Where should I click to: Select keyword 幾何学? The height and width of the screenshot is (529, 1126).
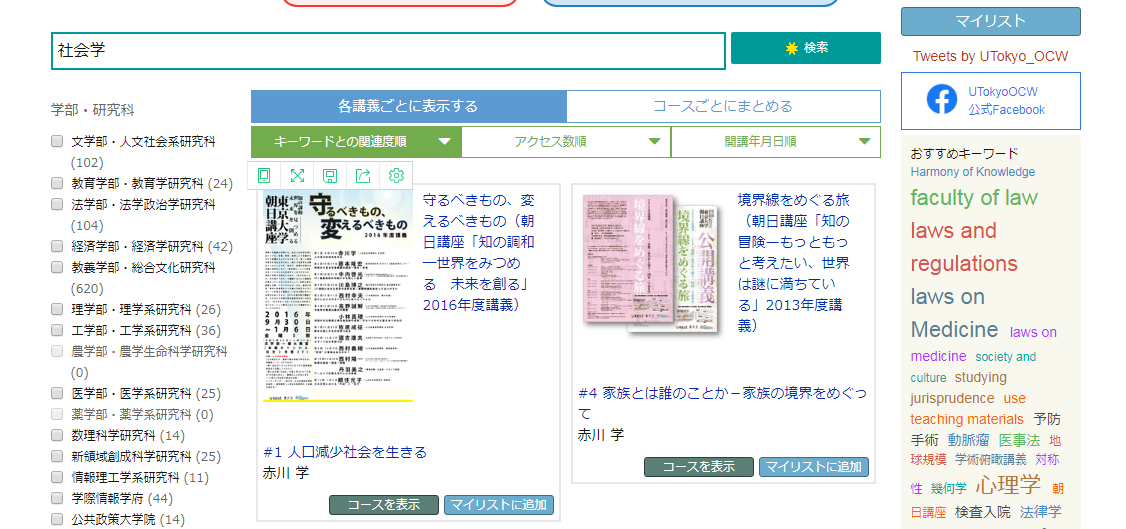pyautogui.click(x=949, y=488)
